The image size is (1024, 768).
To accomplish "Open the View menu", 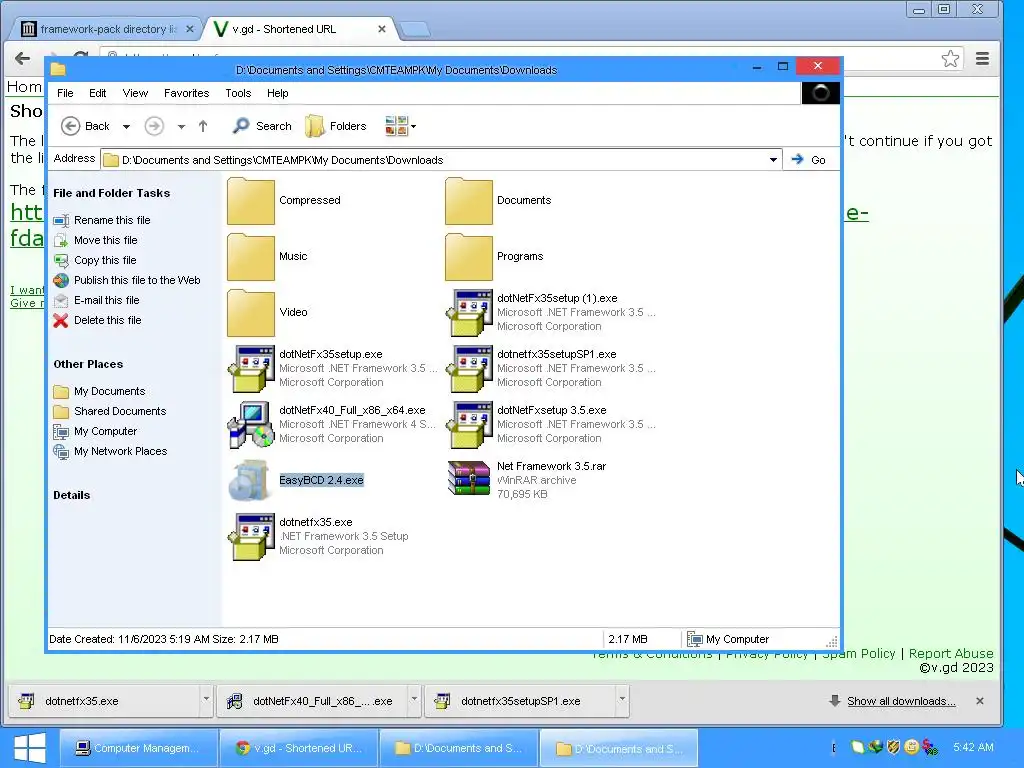I will tap(135, 93).
